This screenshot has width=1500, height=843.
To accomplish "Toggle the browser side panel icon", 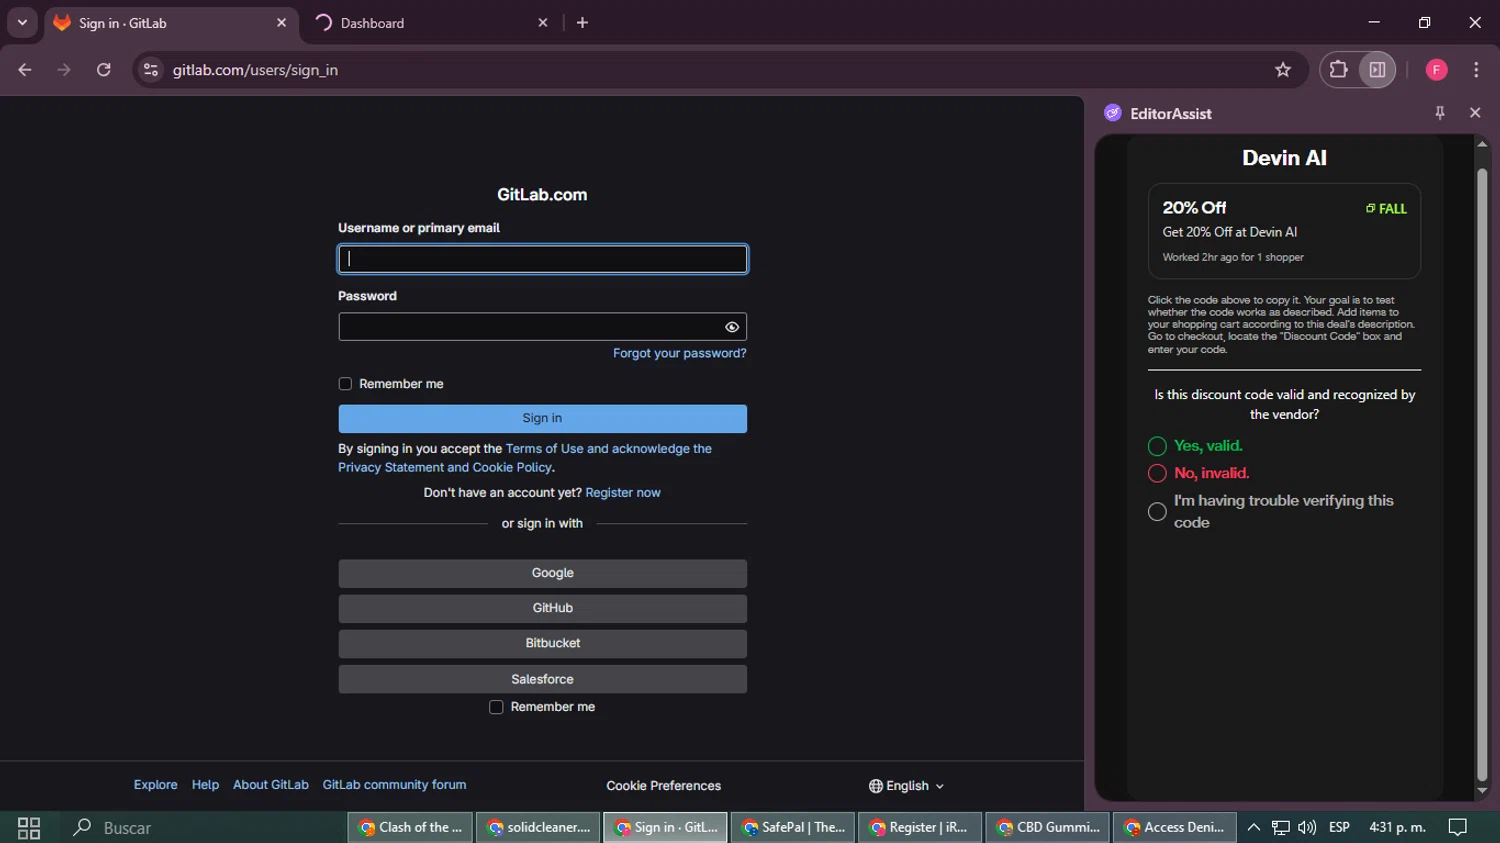I will point(1377,70).
